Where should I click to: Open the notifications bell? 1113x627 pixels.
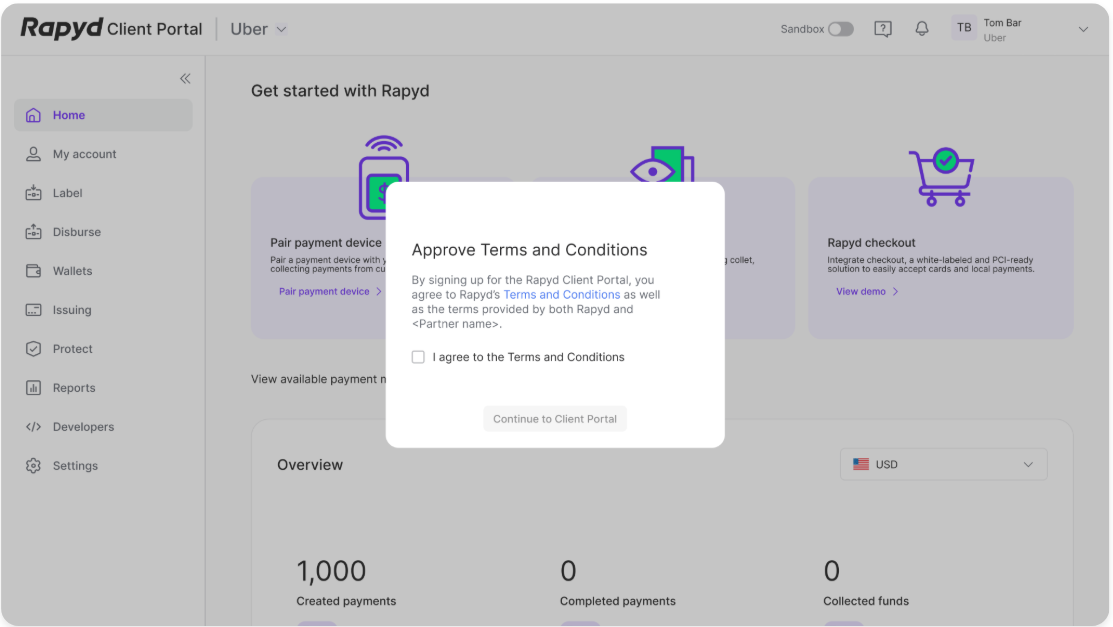pos(921,28)
